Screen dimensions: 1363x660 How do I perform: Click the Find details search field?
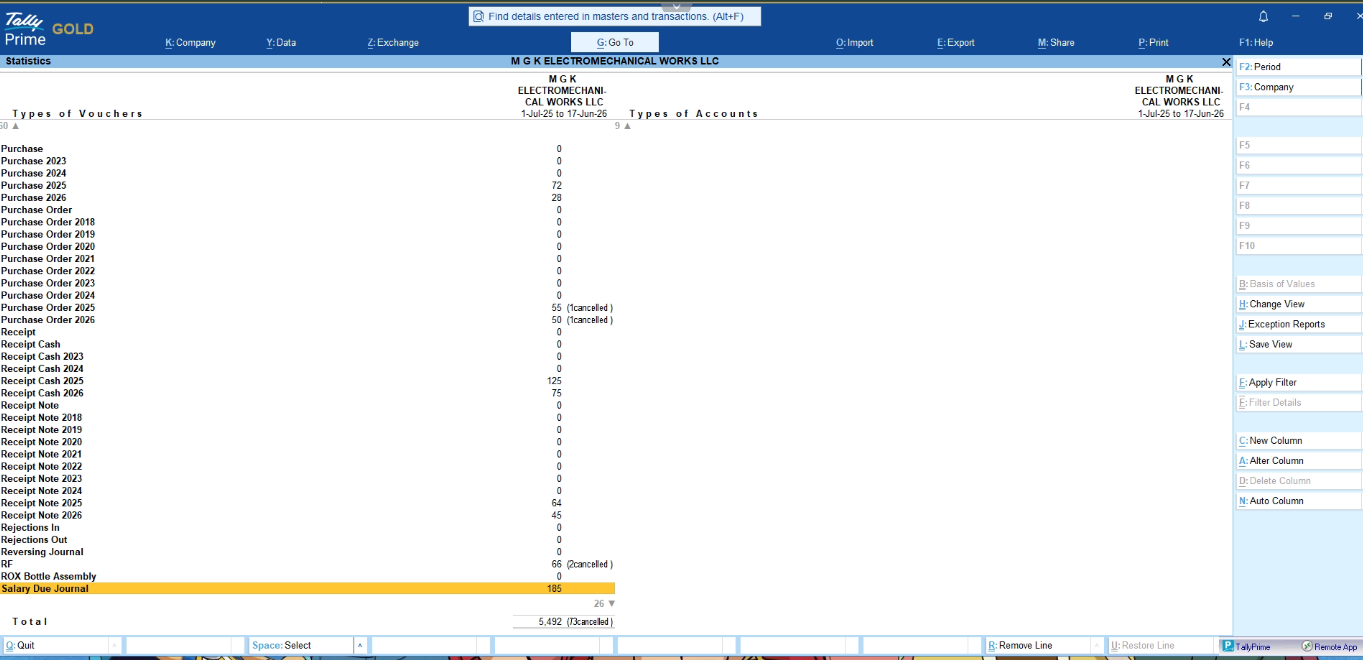tap(615, 16)
